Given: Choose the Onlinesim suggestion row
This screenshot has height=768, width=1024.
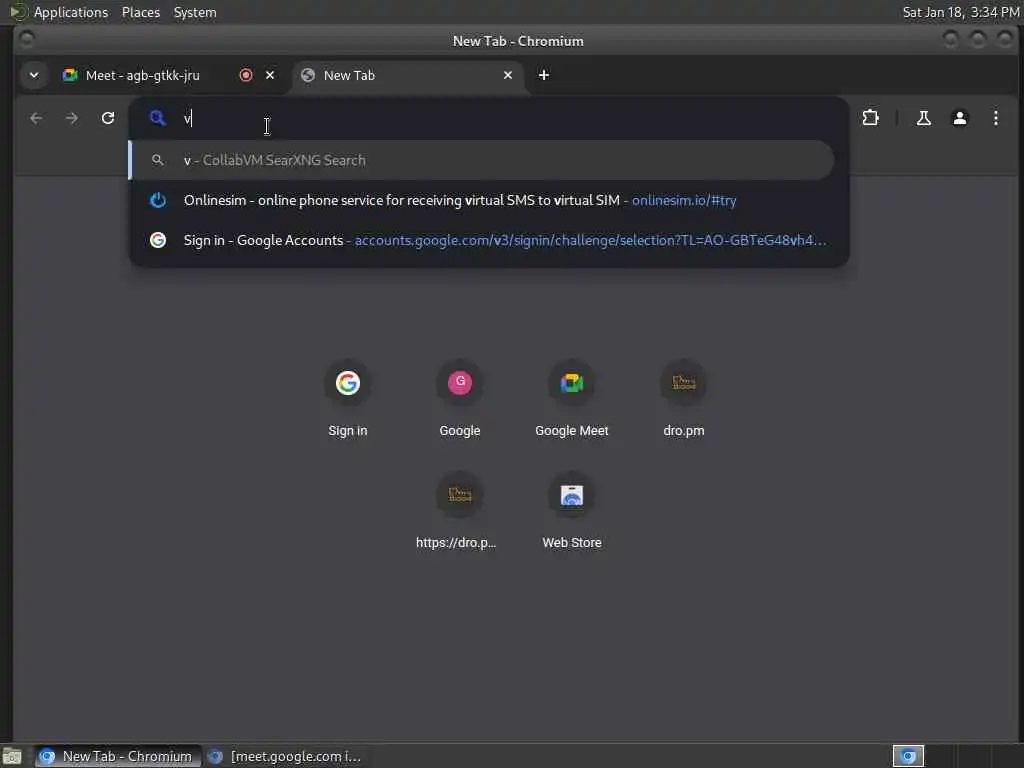Looking at the screenshot, I should (482, 200).
